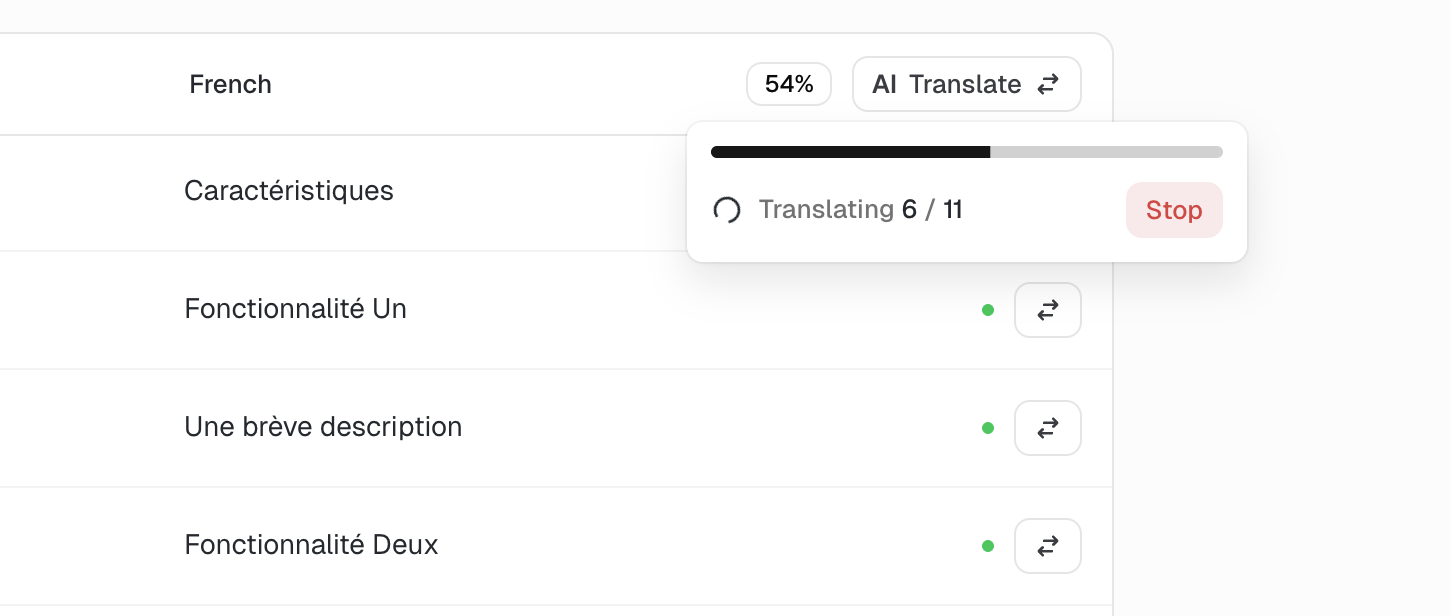
Task: Retranslate the Une brève description row
Action: point(1047,428)
